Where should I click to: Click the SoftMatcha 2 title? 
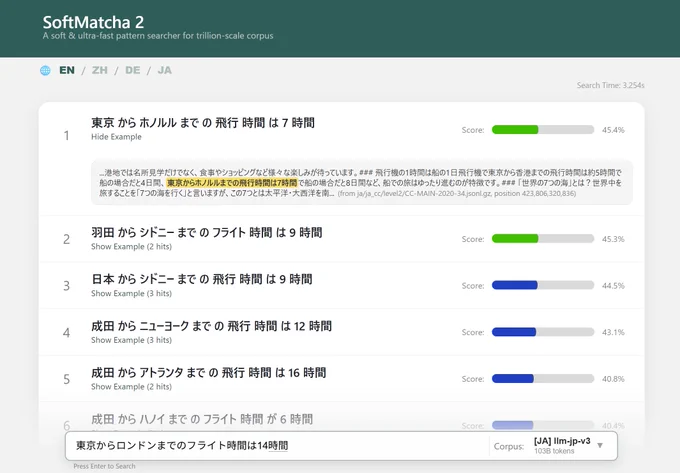[93, 22]
